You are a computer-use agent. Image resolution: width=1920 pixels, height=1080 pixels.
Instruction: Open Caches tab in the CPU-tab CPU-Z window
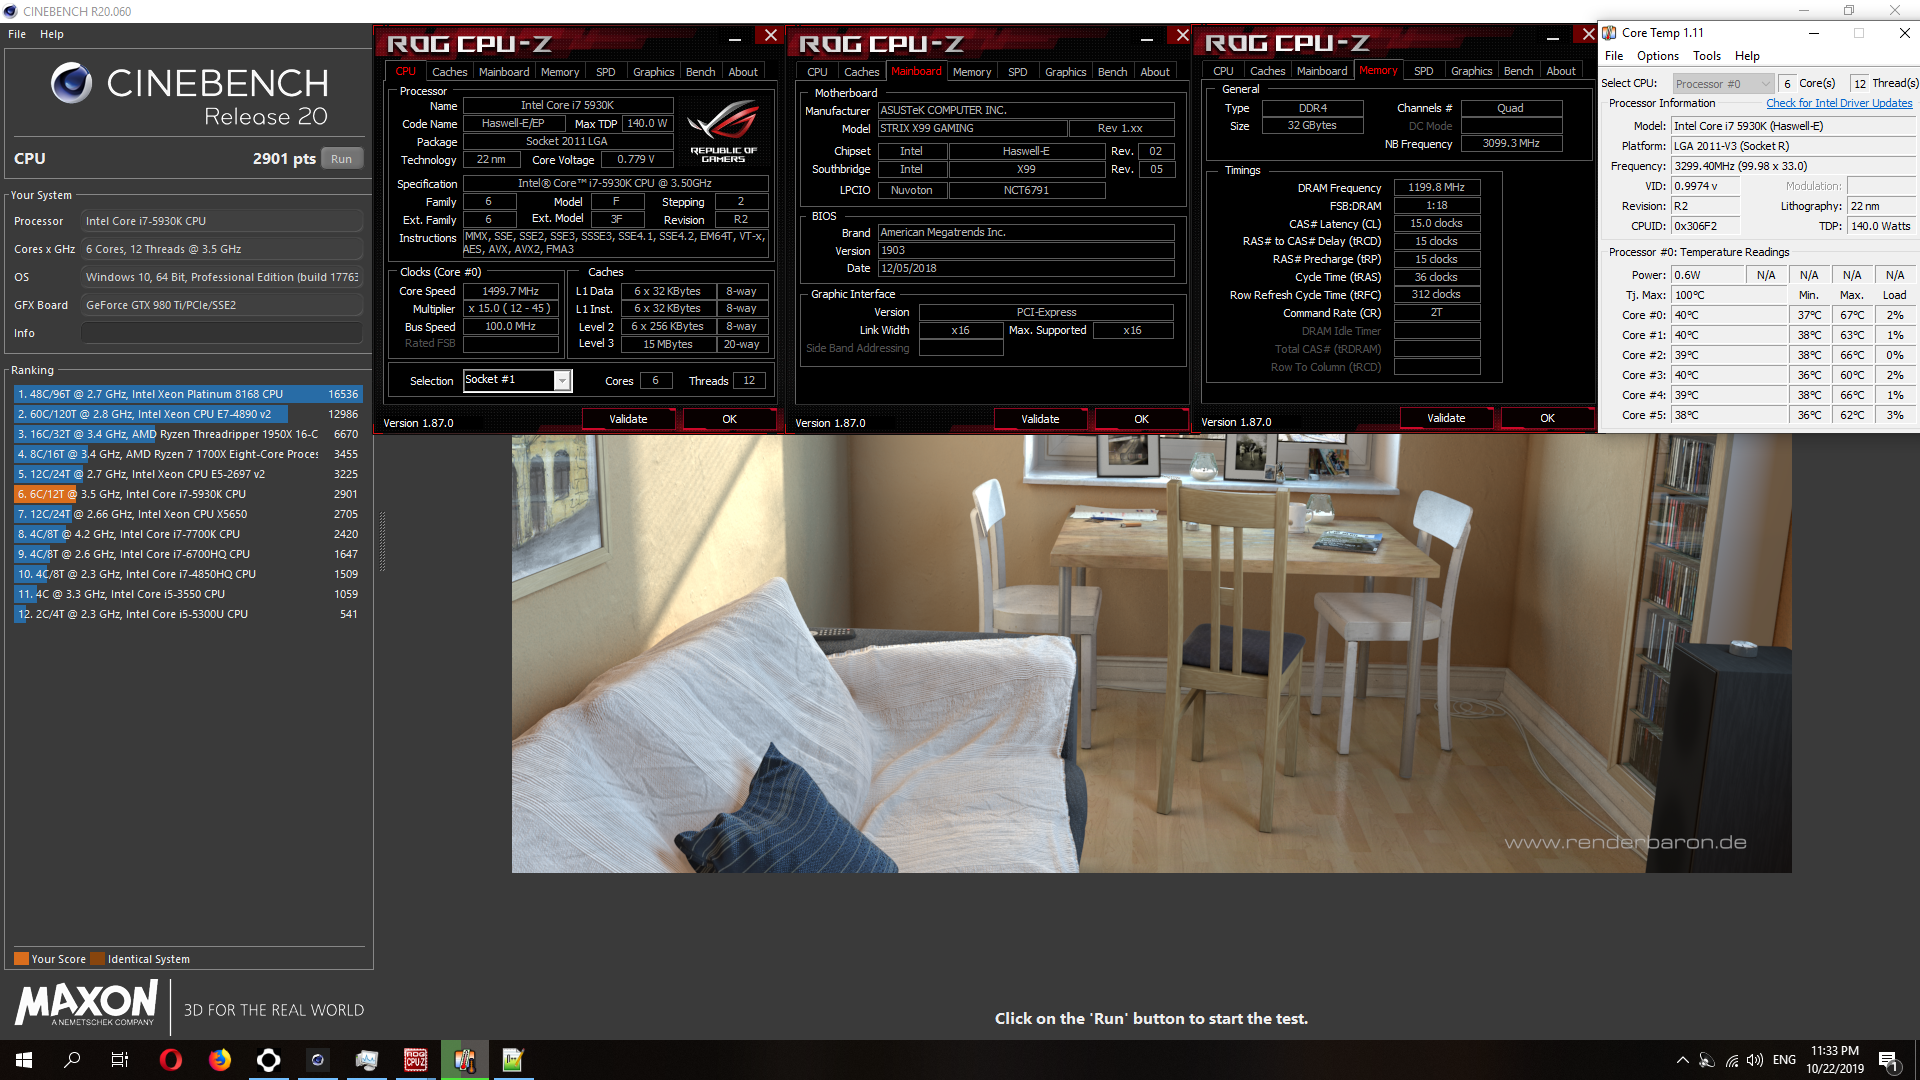[450, 72]
